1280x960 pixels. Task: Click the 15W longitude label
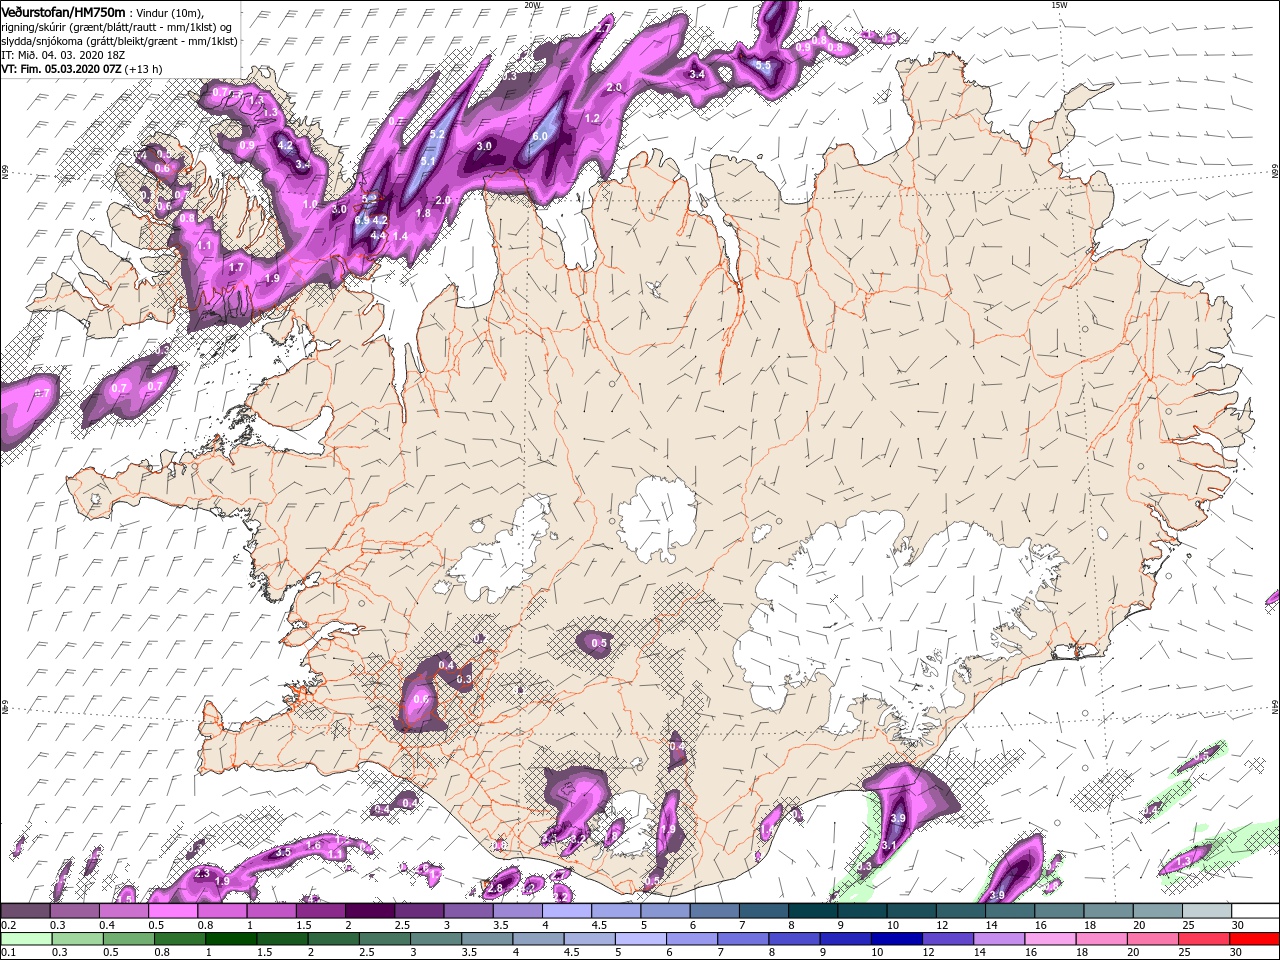(x=1059, y=5)
